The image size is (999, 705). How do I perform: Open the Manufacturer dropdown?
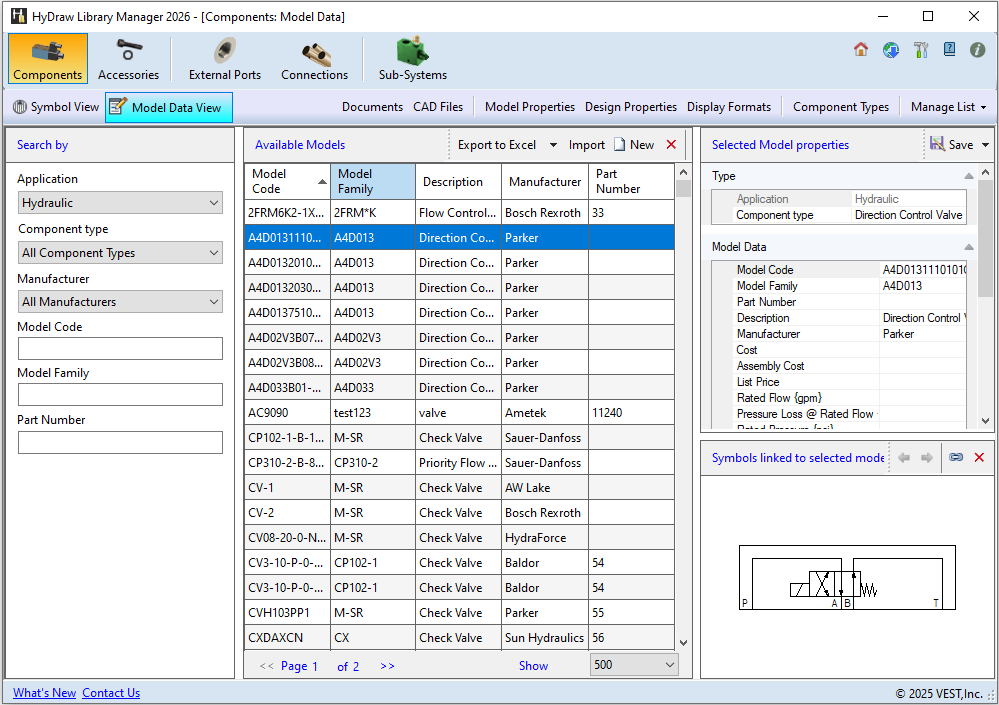point(120,301)
